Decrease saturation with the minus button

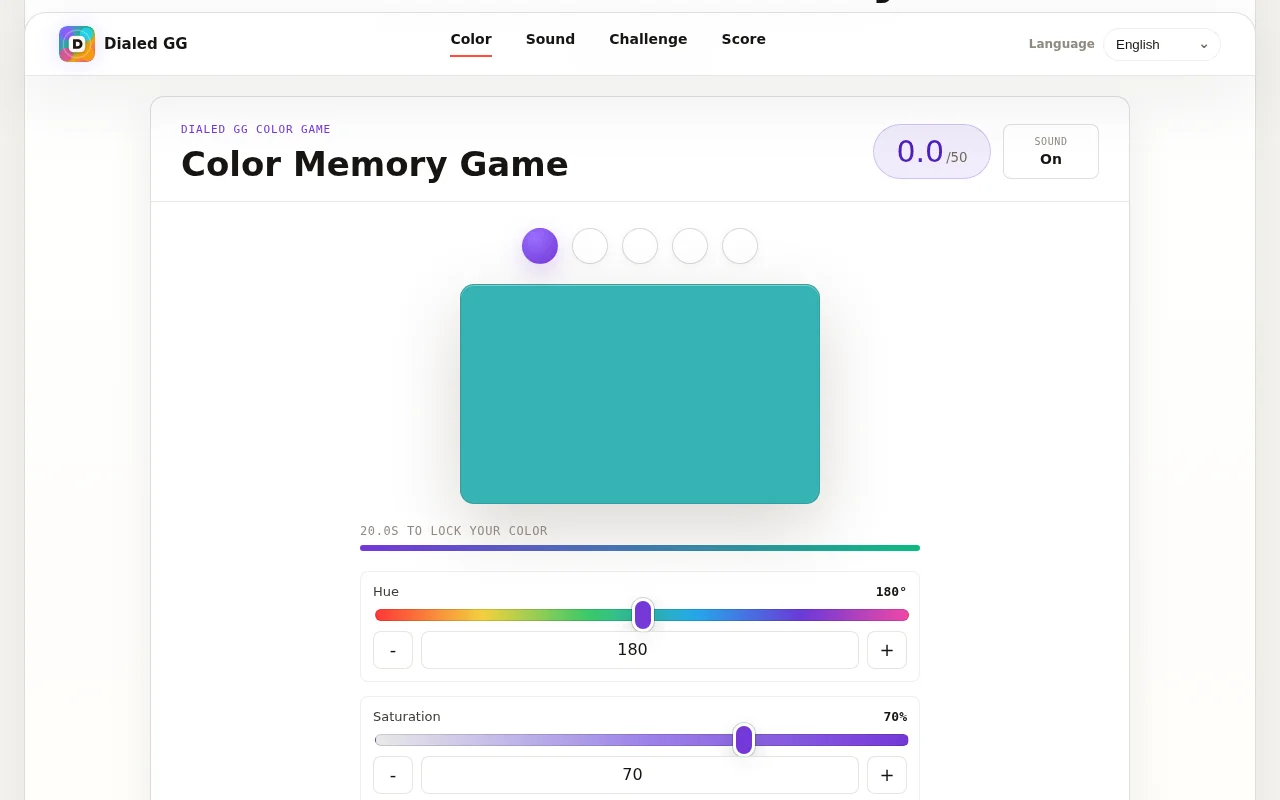point(393,775)
